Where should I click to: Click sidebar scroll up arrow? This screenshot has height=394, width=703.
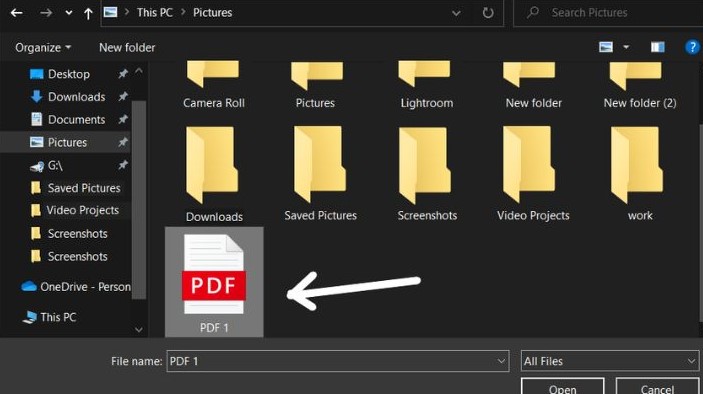(139, 71)
